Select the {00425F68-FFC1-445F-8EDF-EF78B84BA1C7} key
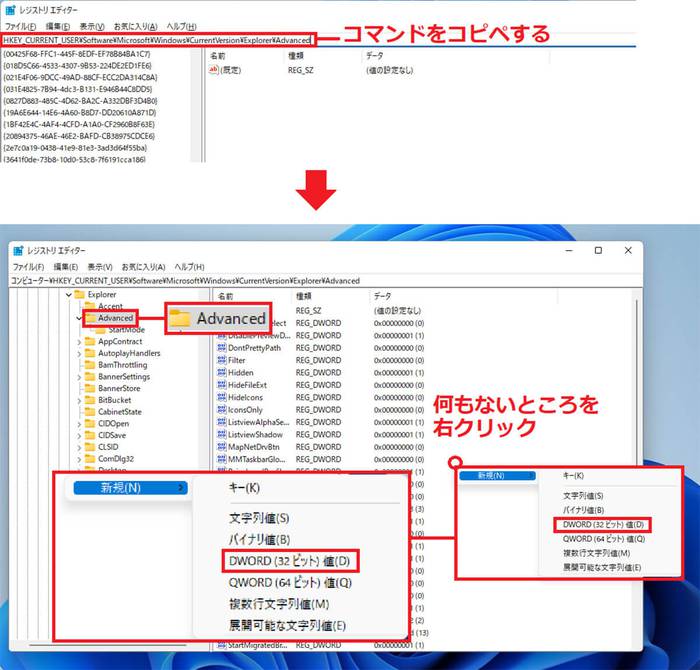The width and height of the screenshot is (700, 670). point(77,54)
